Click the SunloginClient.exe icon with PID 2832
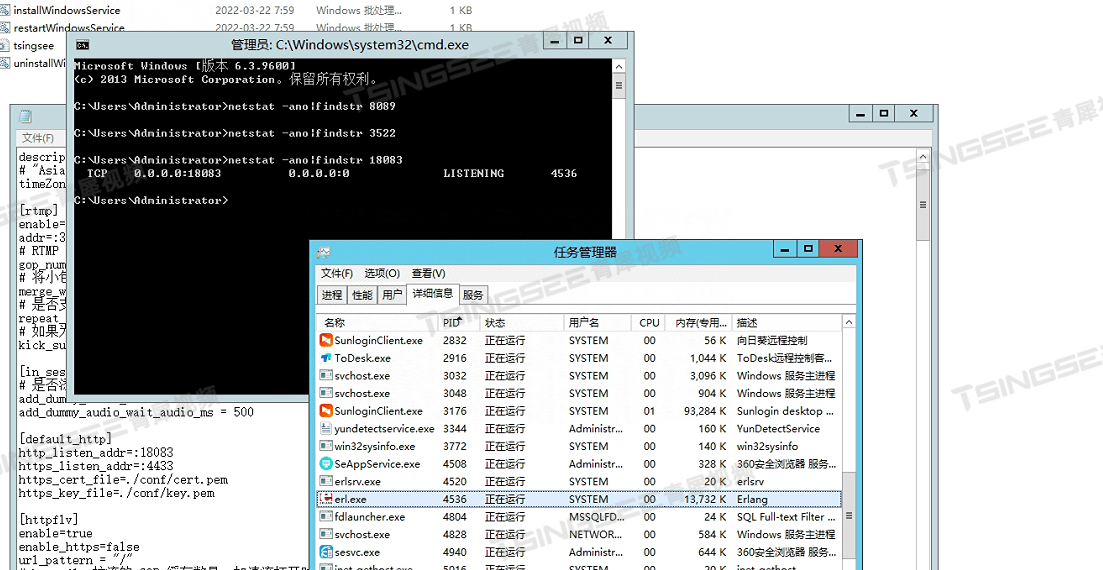1103x570 pixels. tap(326, 341)
